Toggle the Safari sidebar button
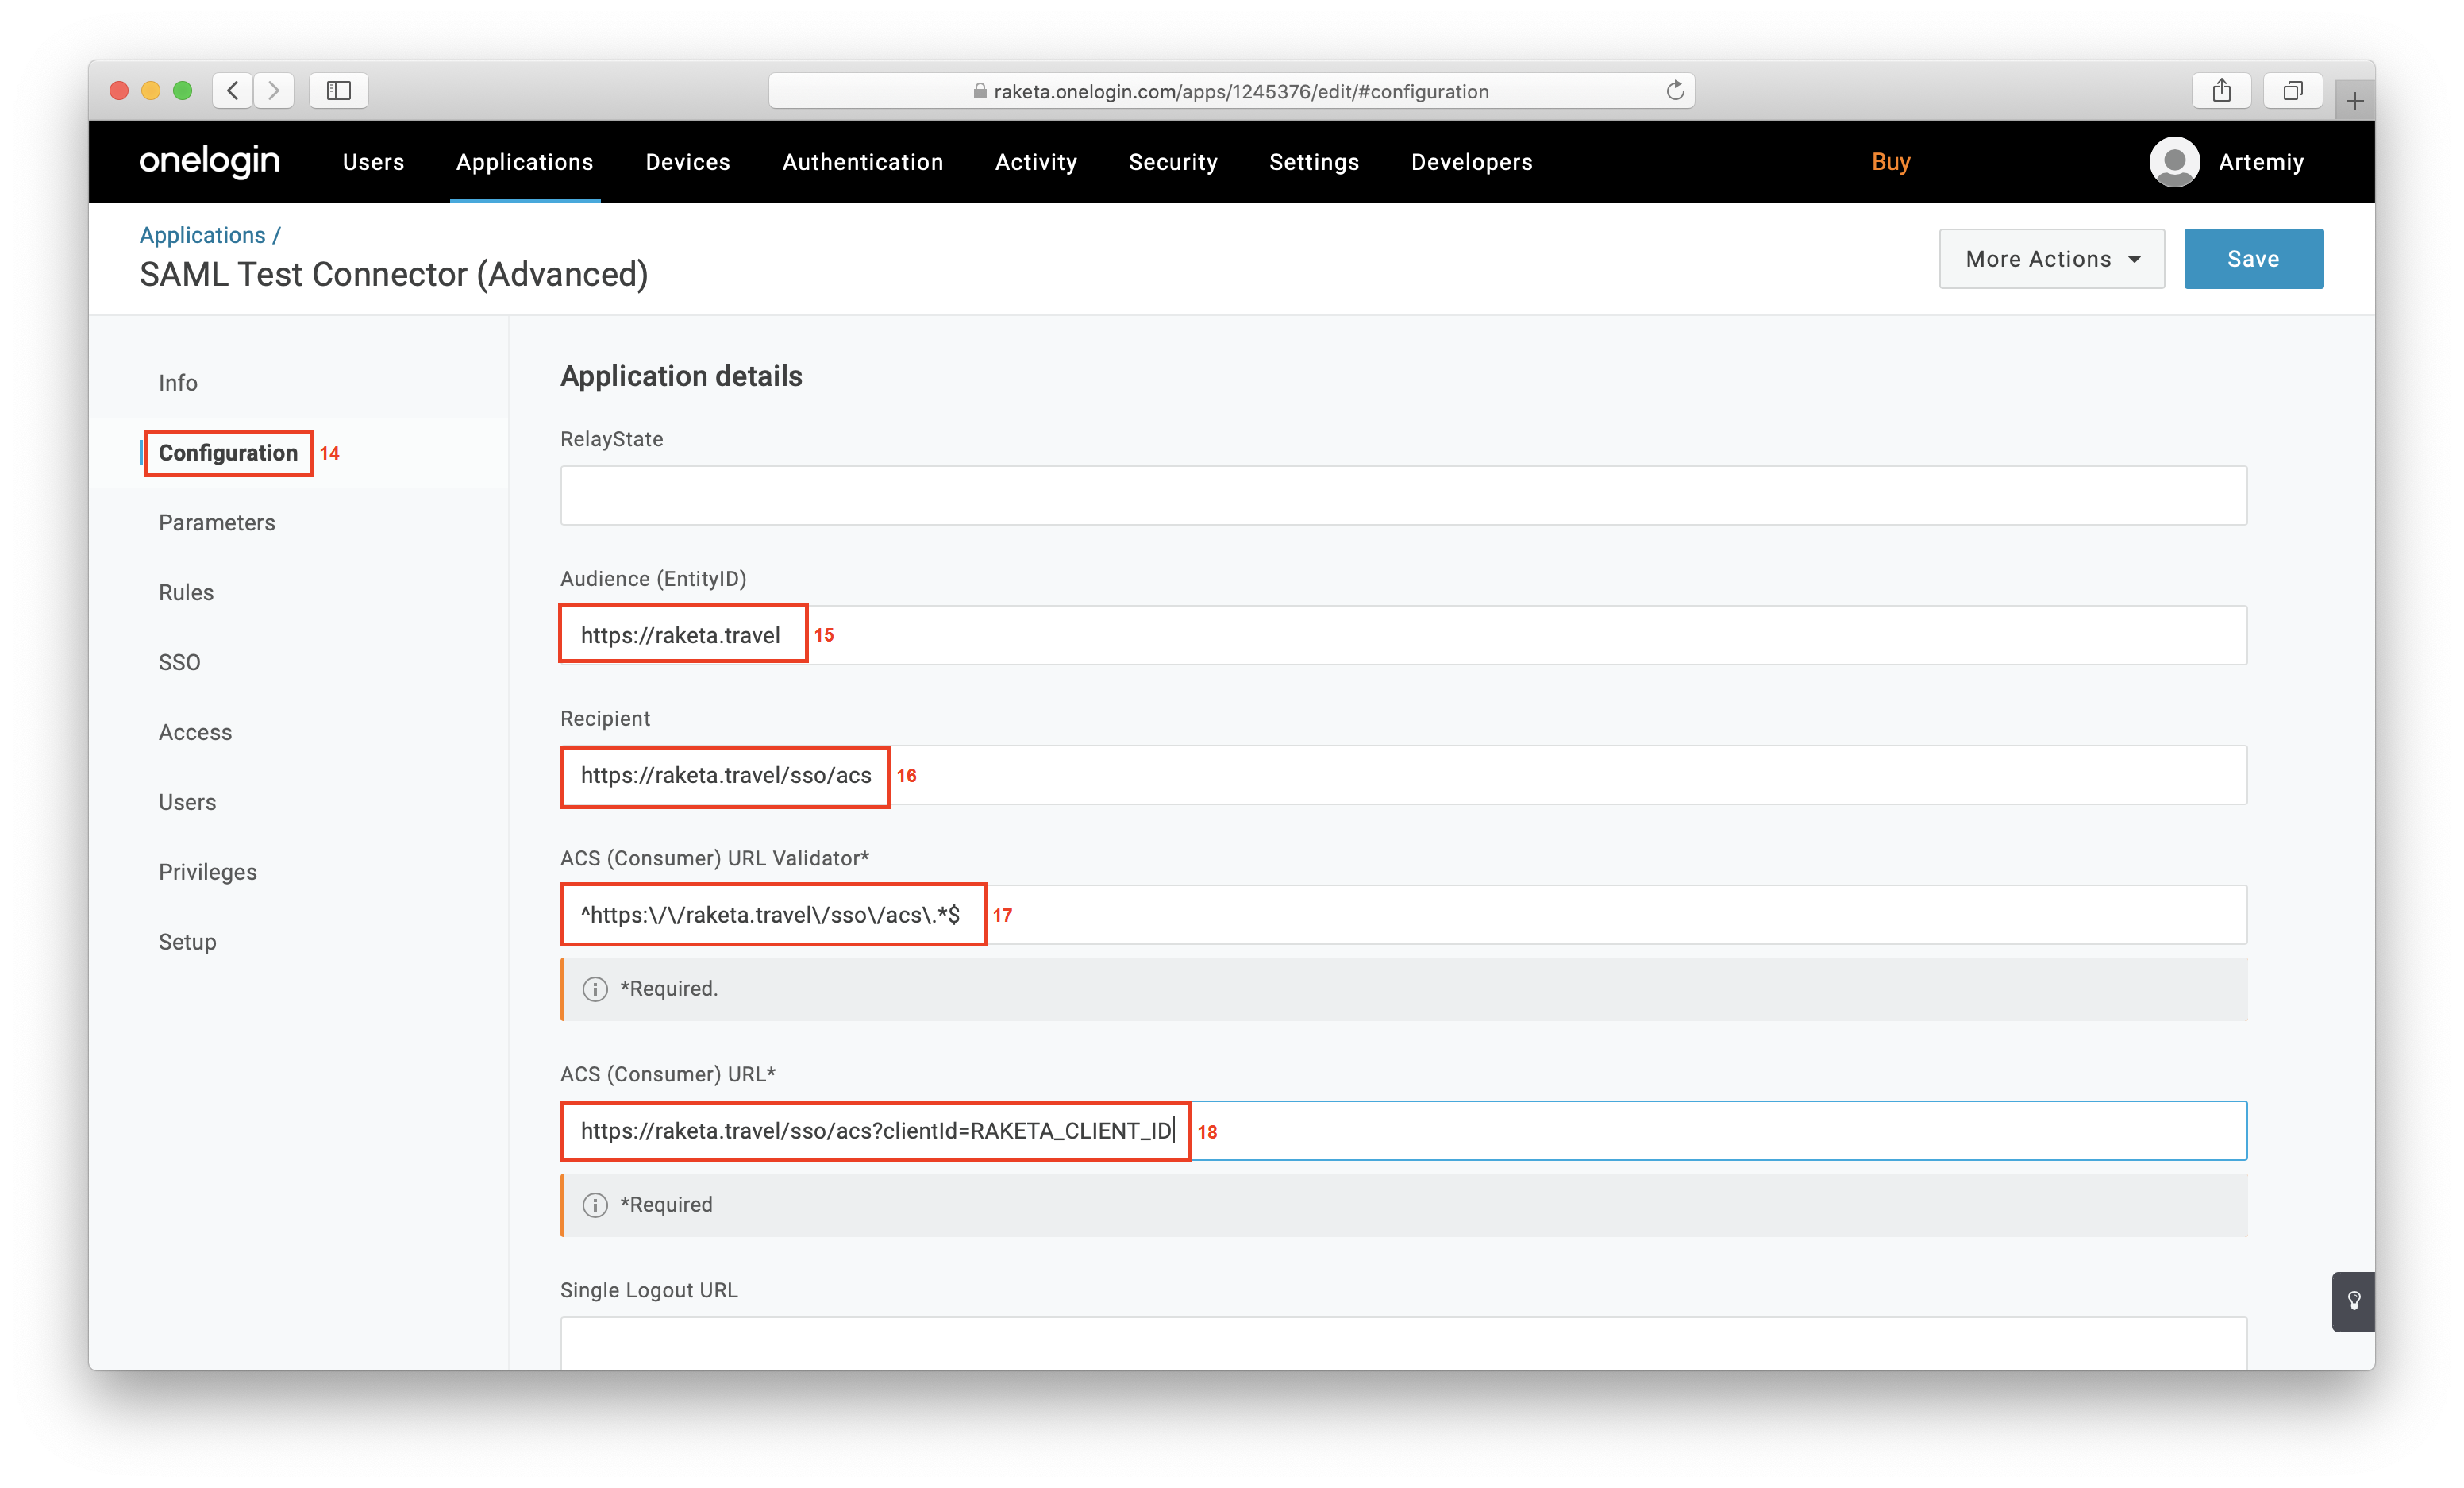2464x1488 pixels. click(338, 91)
